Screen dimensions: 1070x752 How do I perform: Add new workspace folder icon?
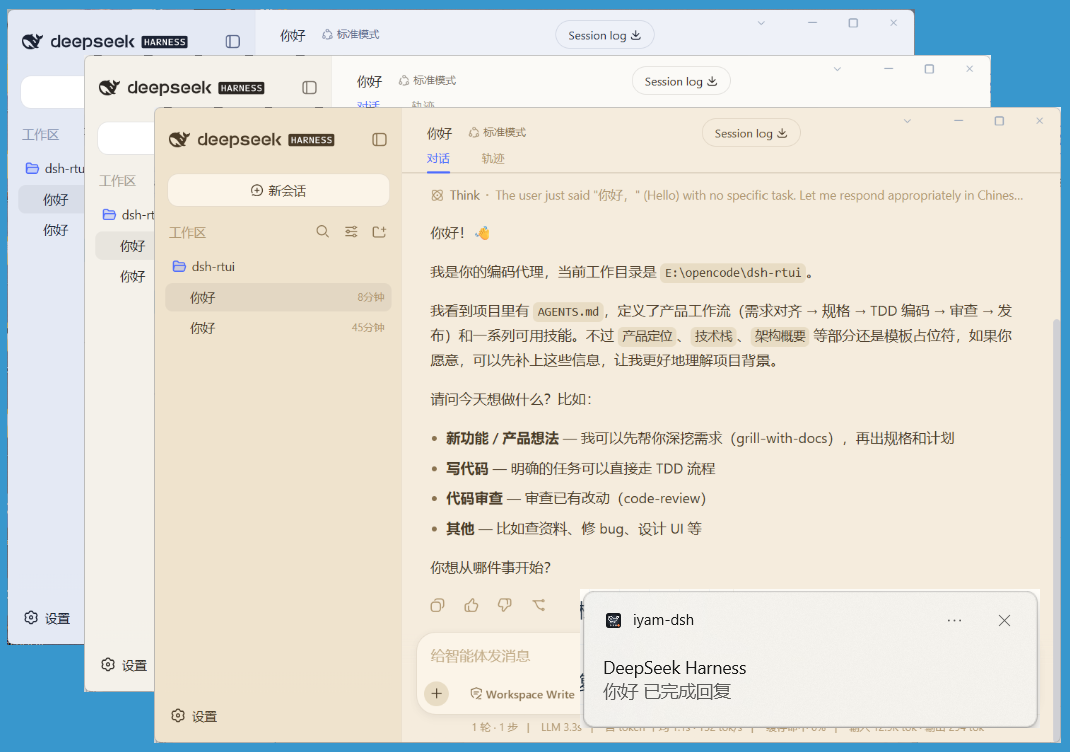click(379, 232)
